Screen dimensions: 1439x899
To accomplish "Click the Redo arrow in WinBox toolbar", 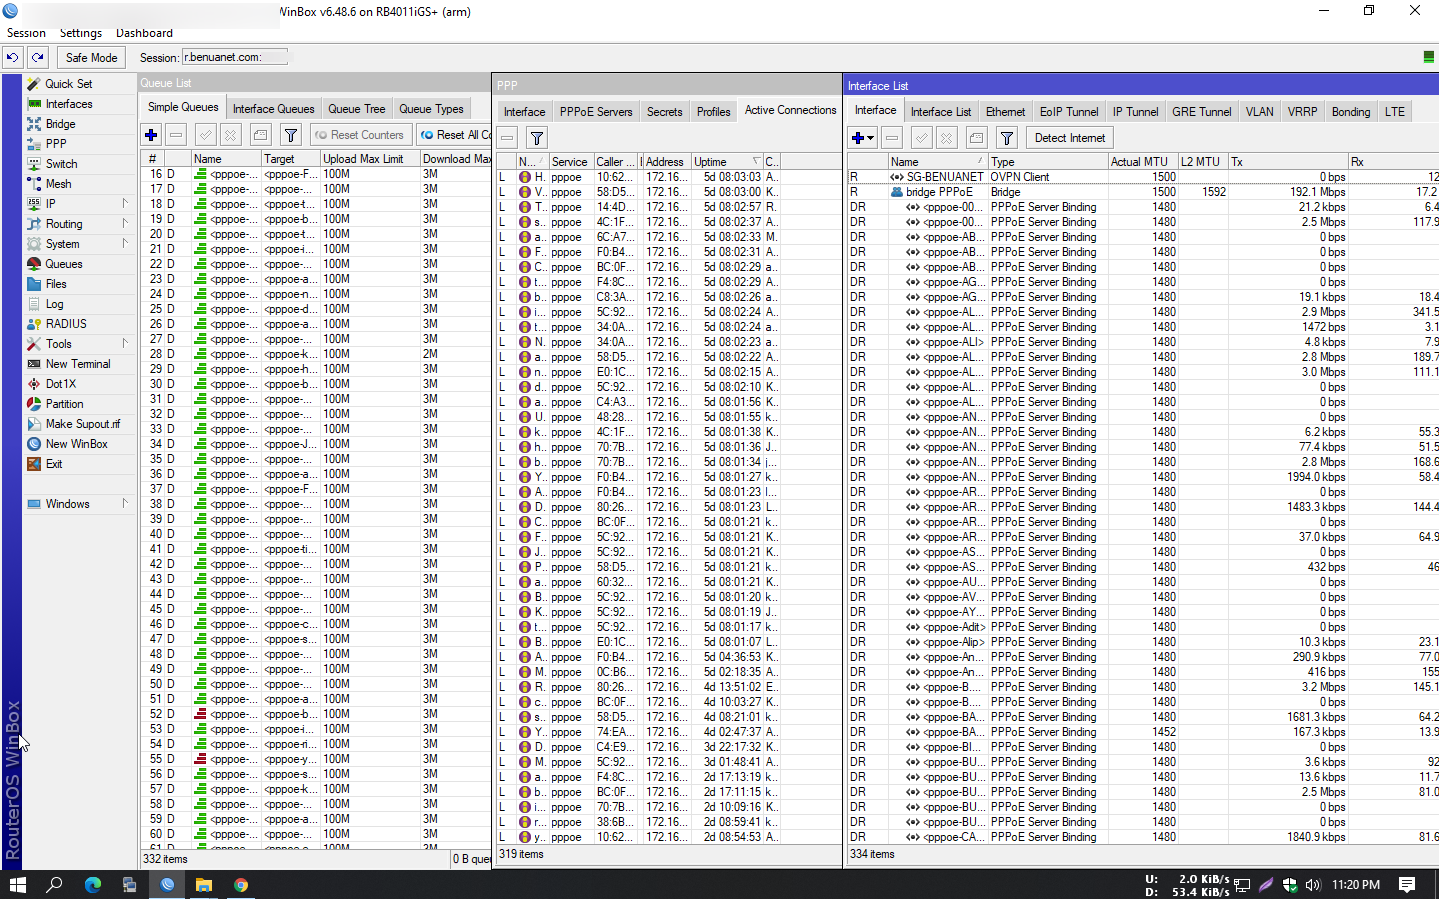I will coord(38,58).
